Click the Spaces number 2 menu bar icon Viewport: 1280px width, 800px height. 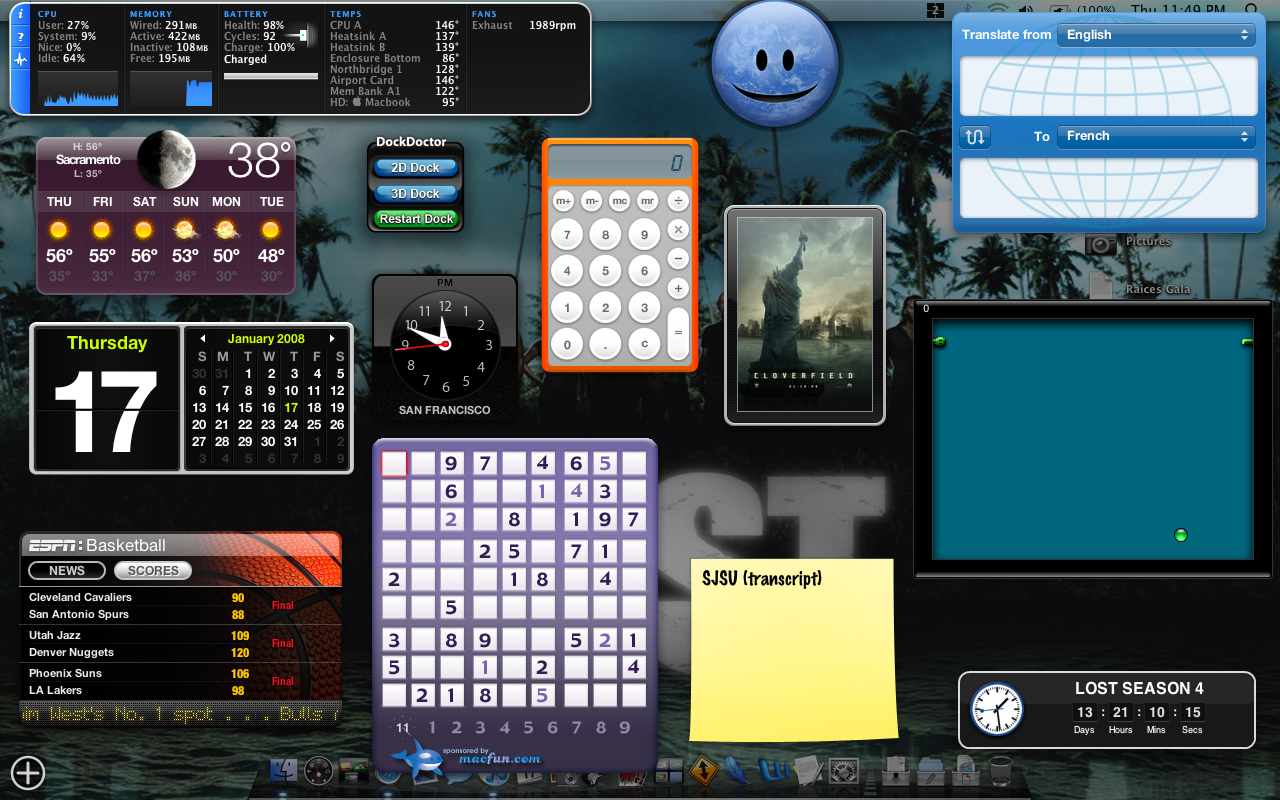(936, 10)
